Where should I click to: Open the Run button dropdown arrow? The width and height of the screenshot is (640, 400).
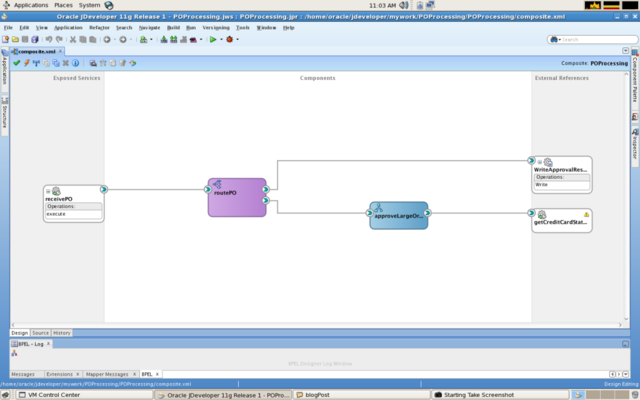coord(221,40)
